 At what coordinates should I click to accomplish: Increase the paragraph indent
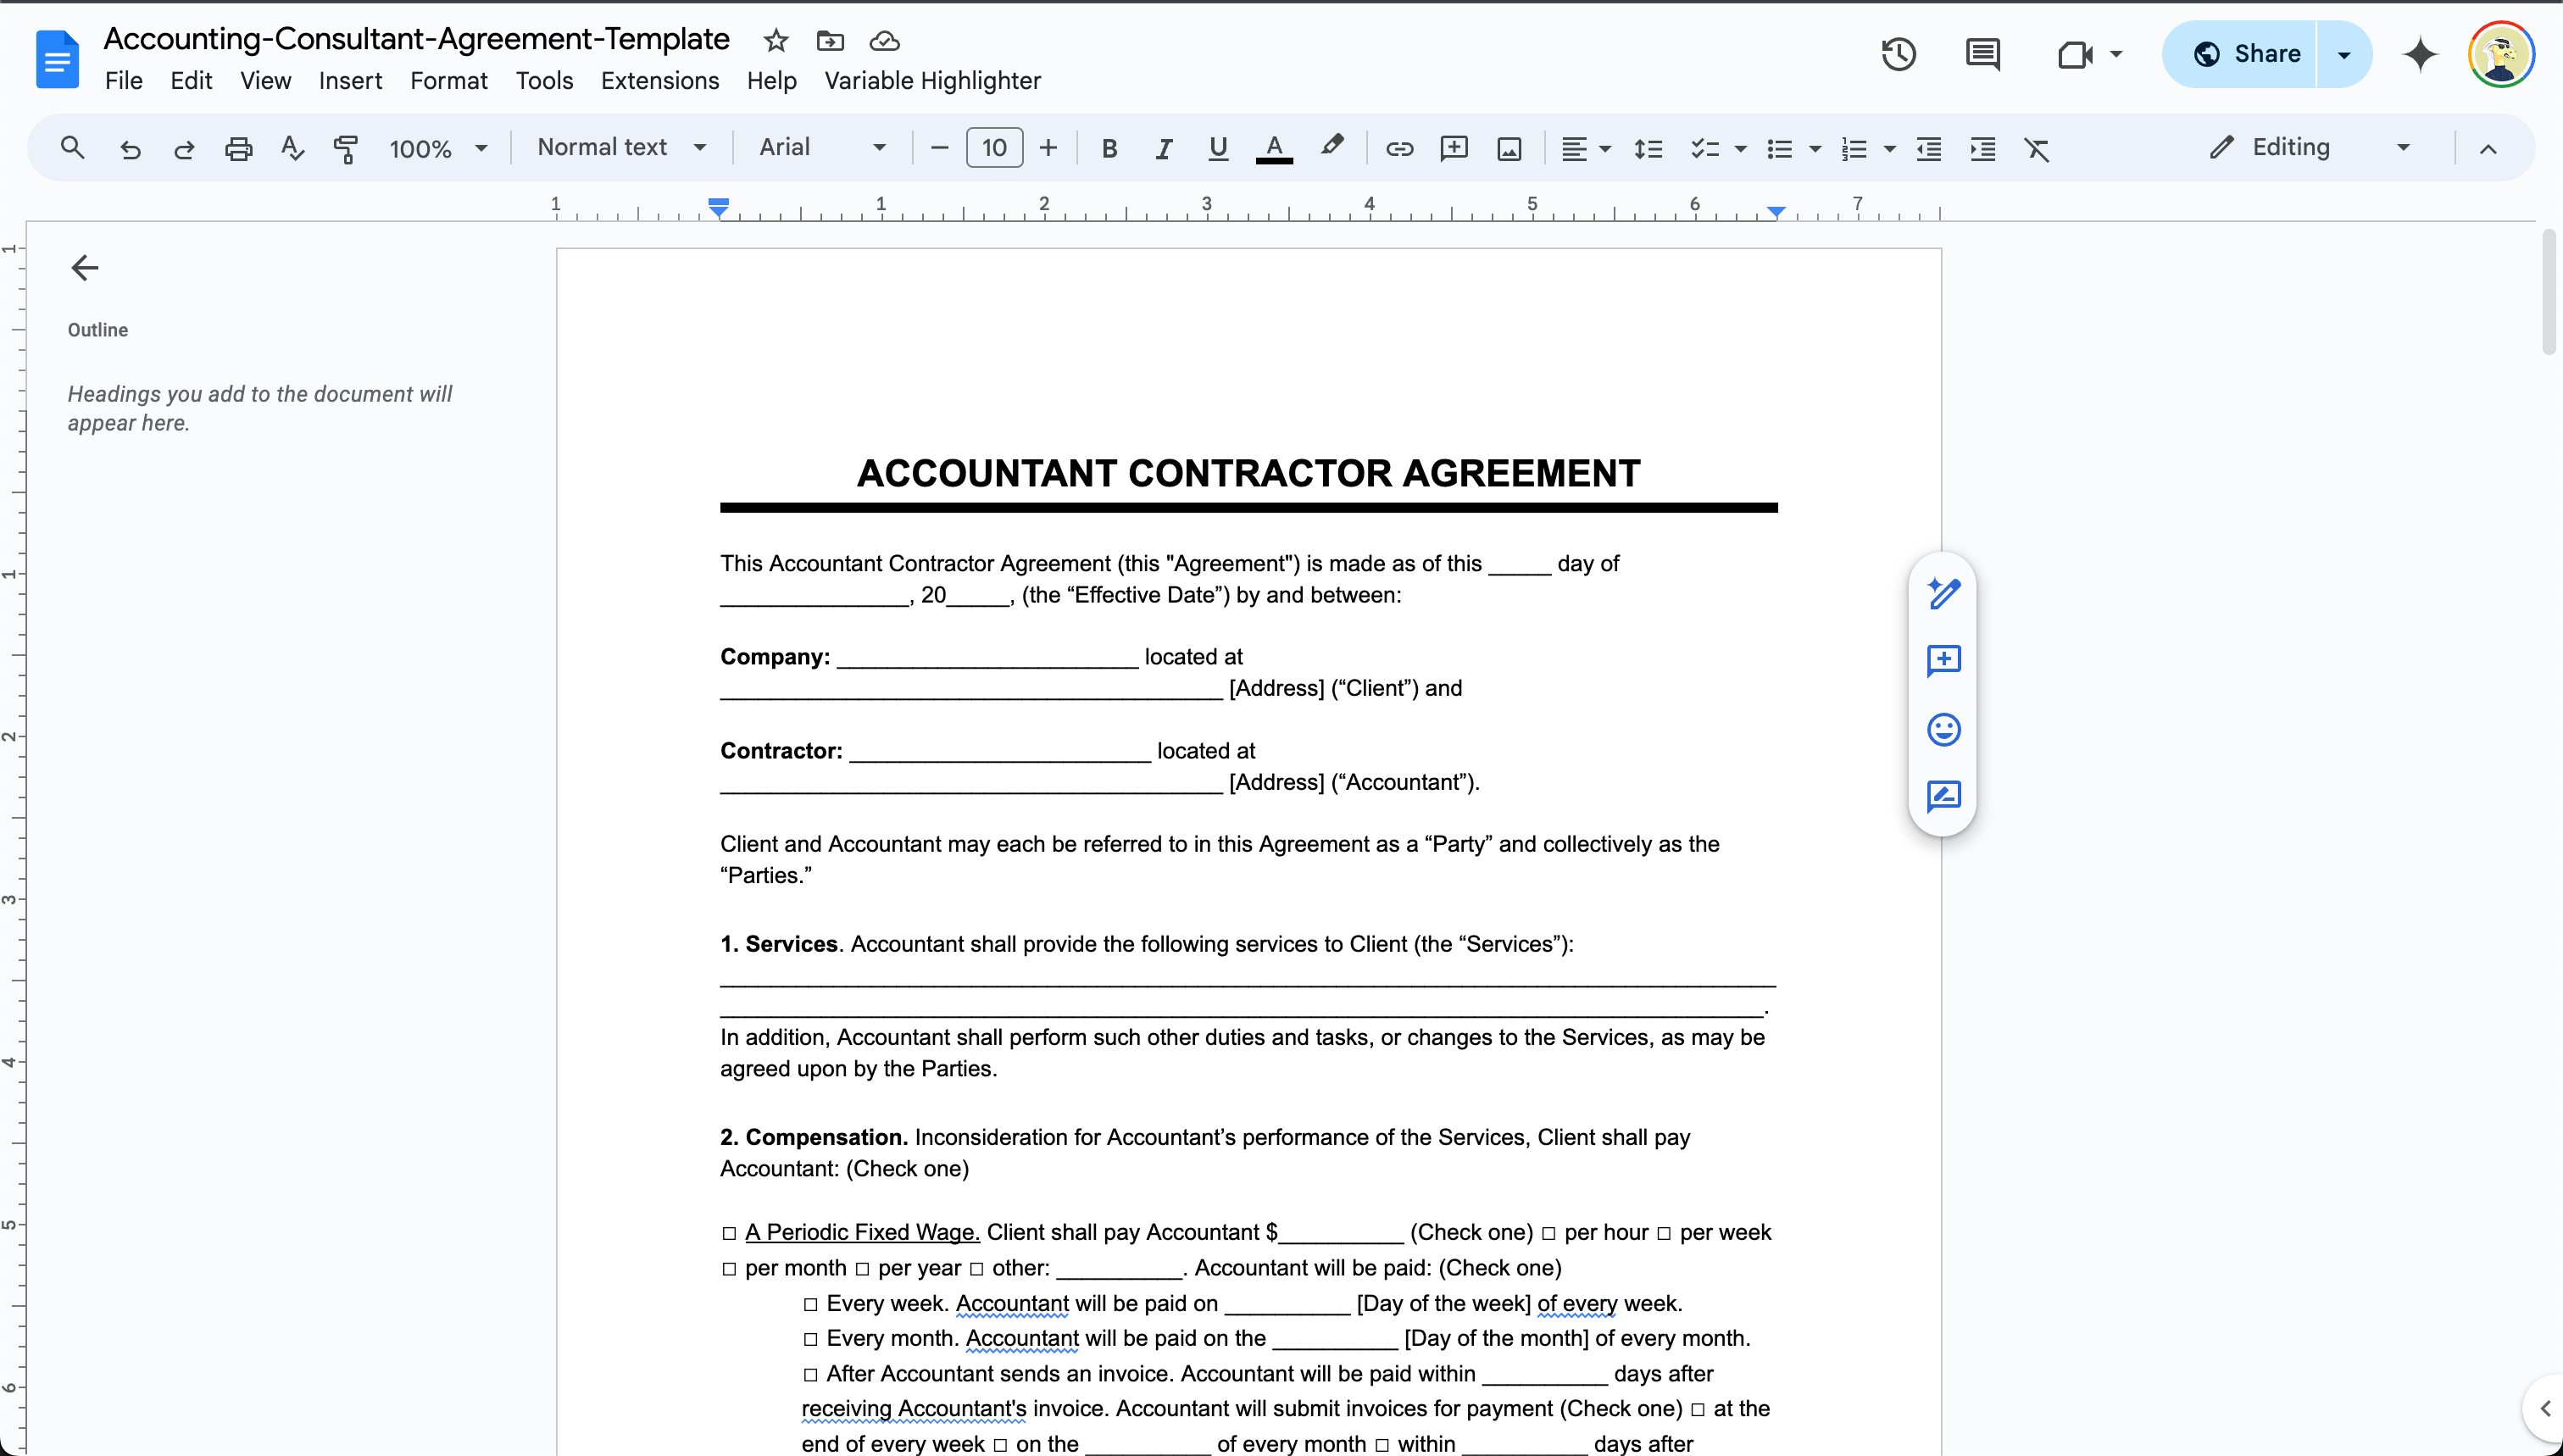pos(1983,148)
